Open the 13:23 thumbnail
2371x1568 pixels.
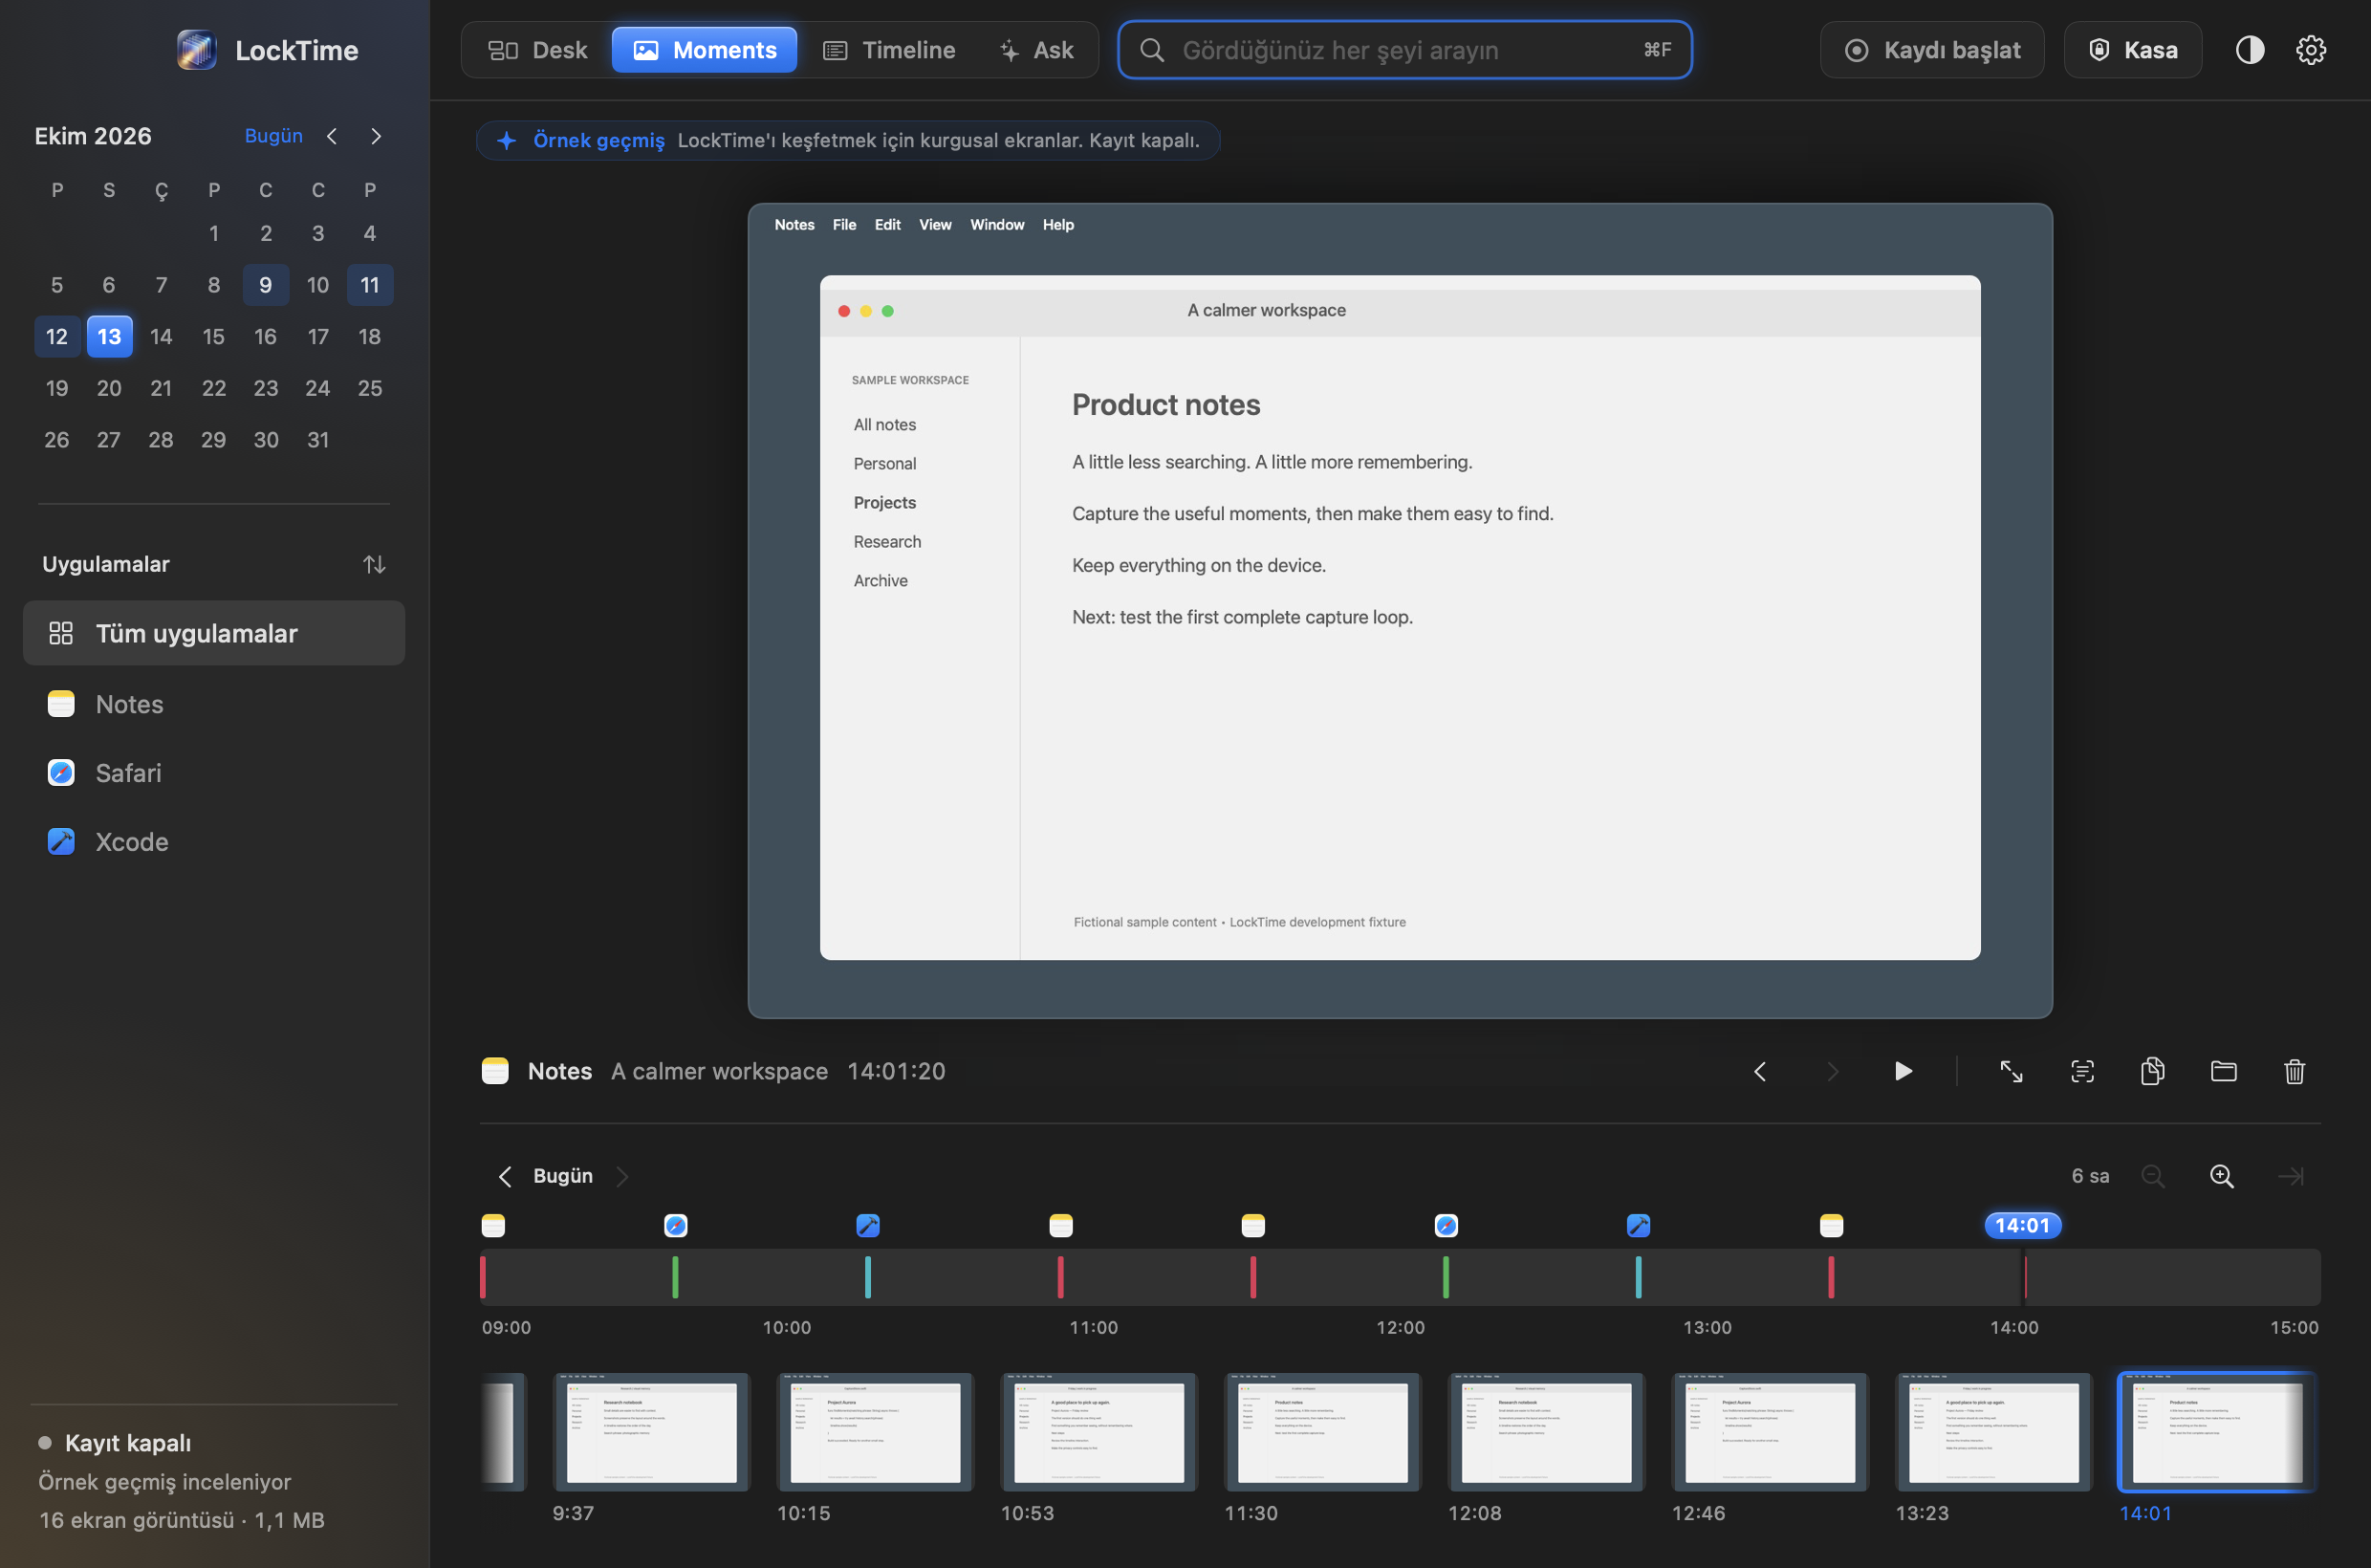click(1993, 1432)
